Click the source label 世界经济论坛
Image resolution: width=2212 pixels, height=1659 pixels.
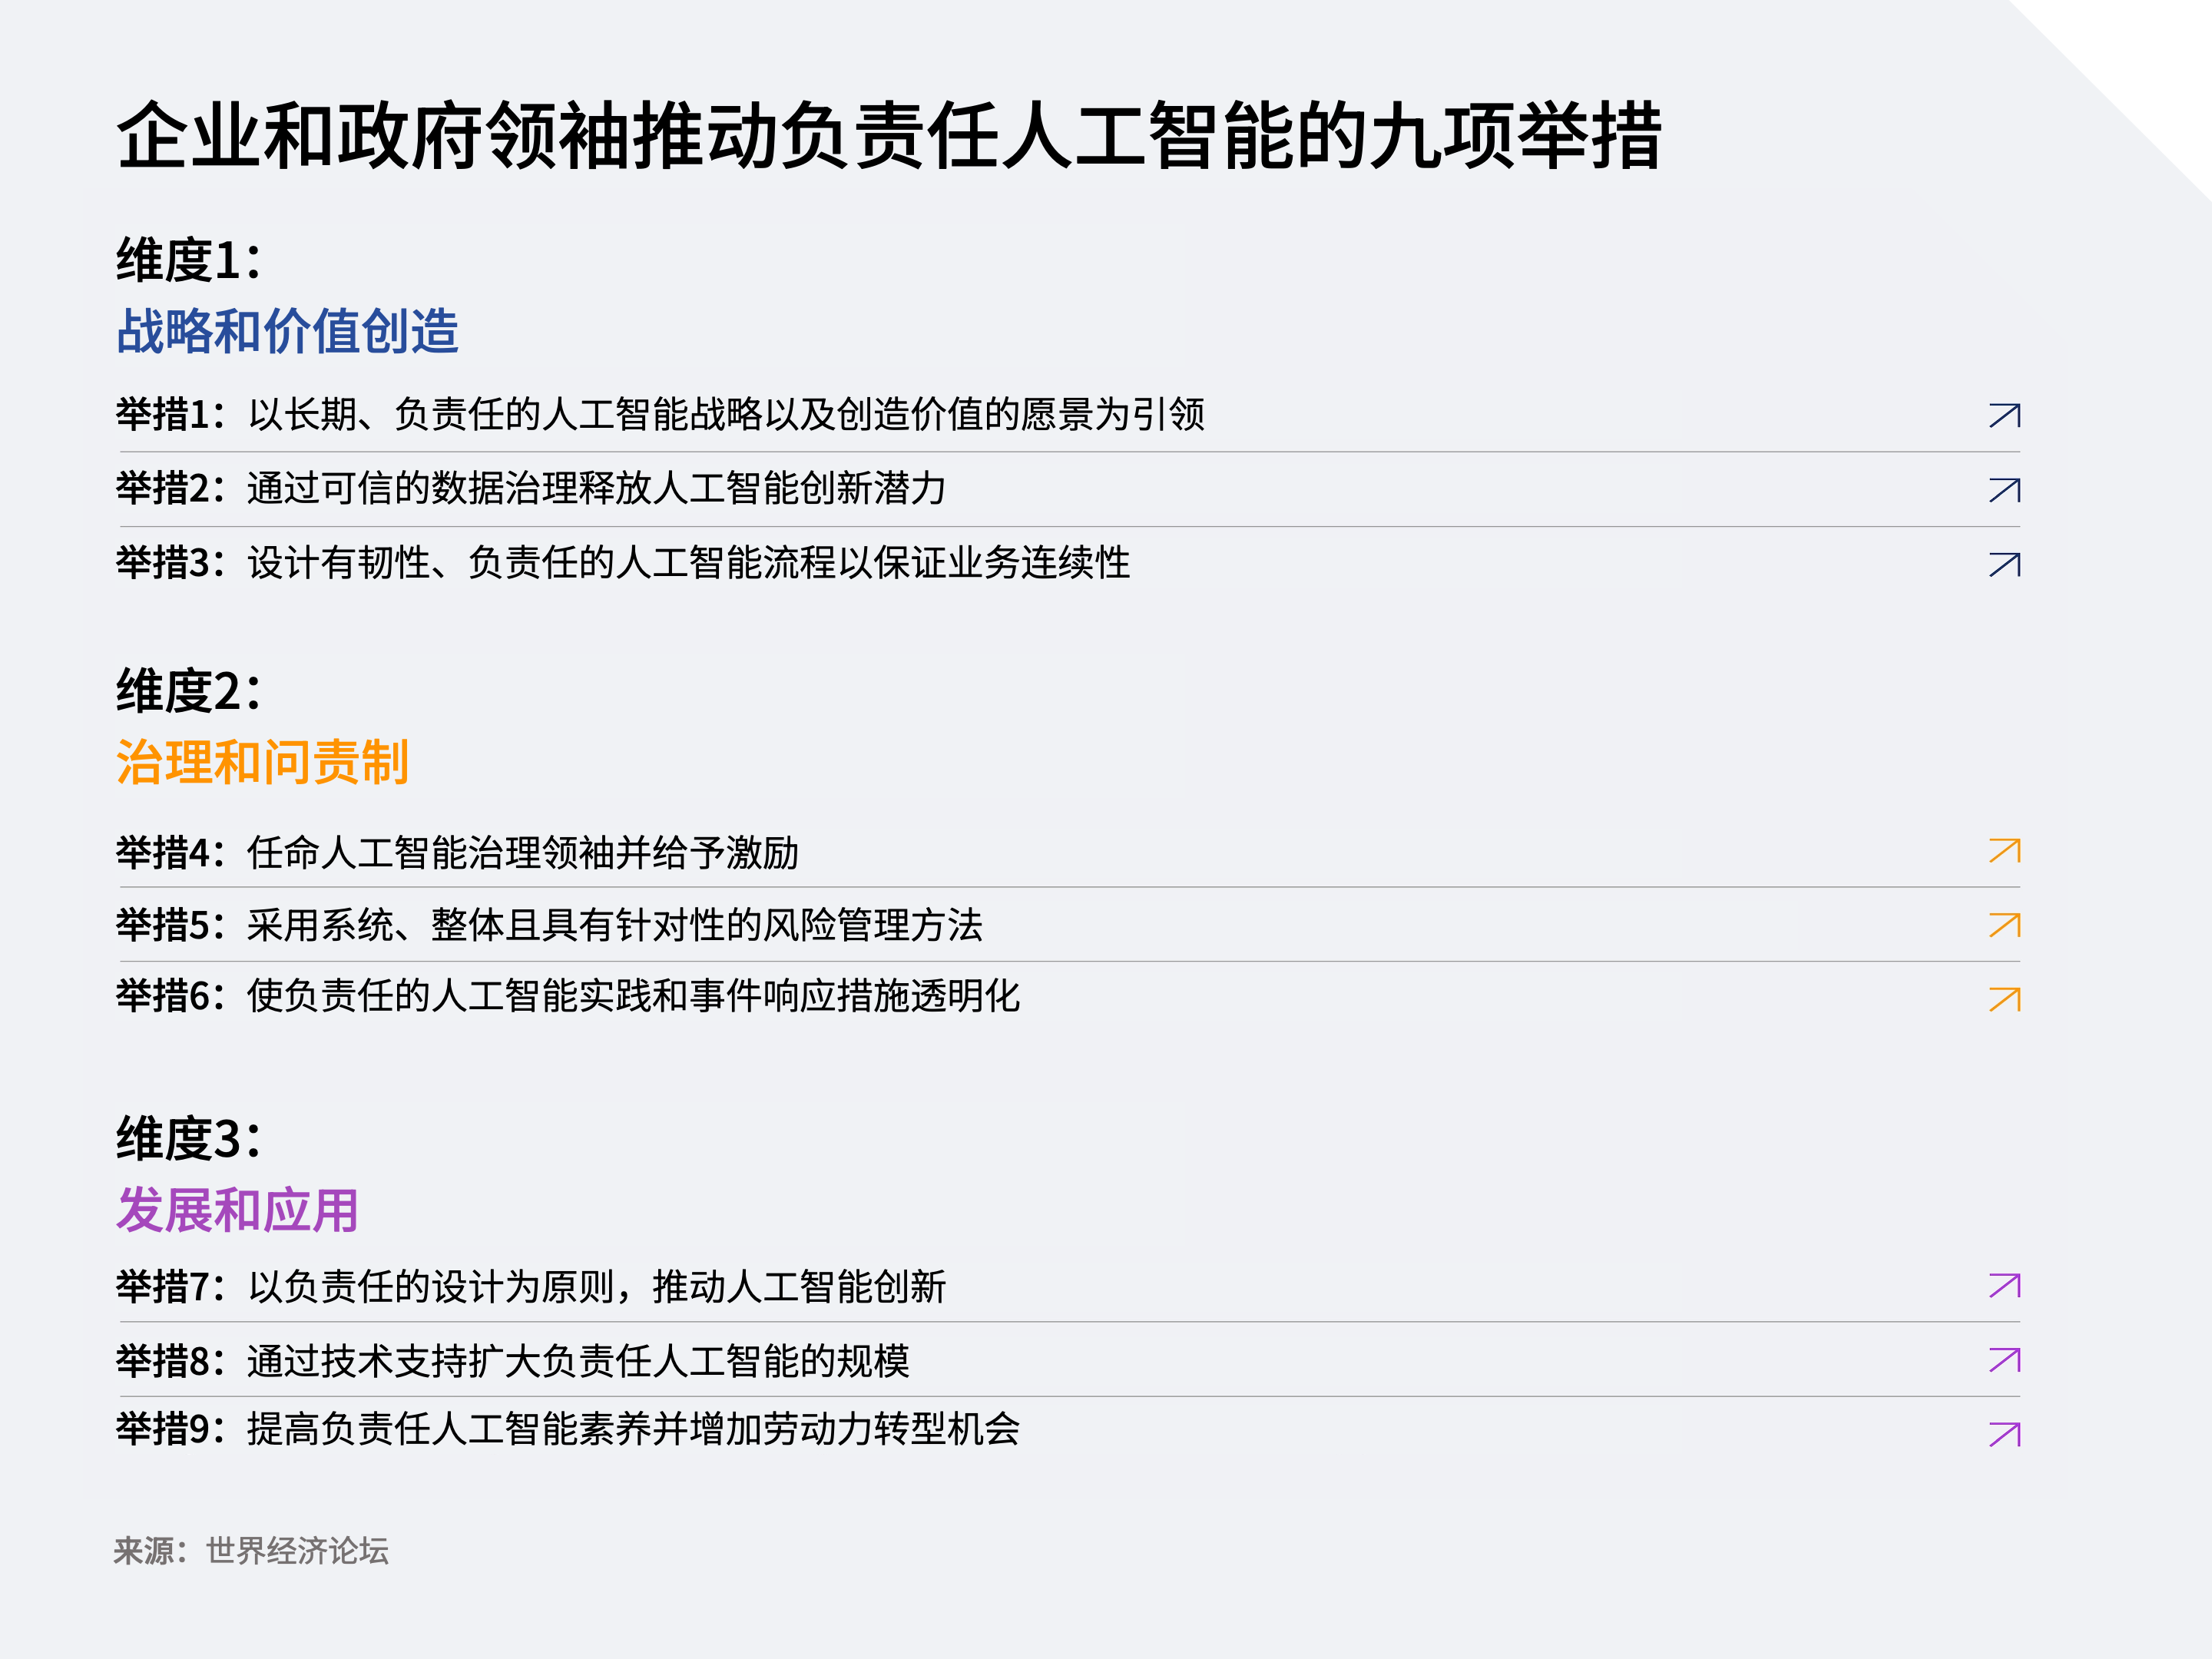point(297,1551)
